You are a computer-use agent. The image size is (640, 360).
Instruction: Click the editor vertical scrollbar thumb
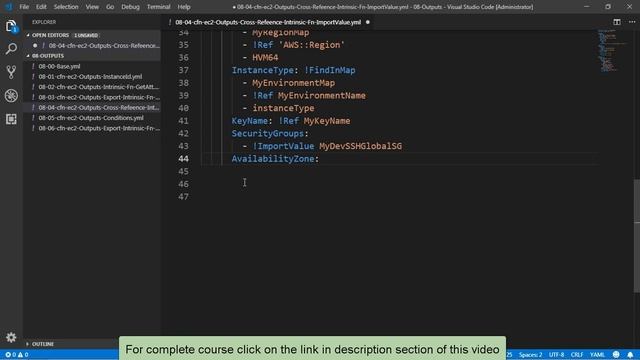[637, 236]
